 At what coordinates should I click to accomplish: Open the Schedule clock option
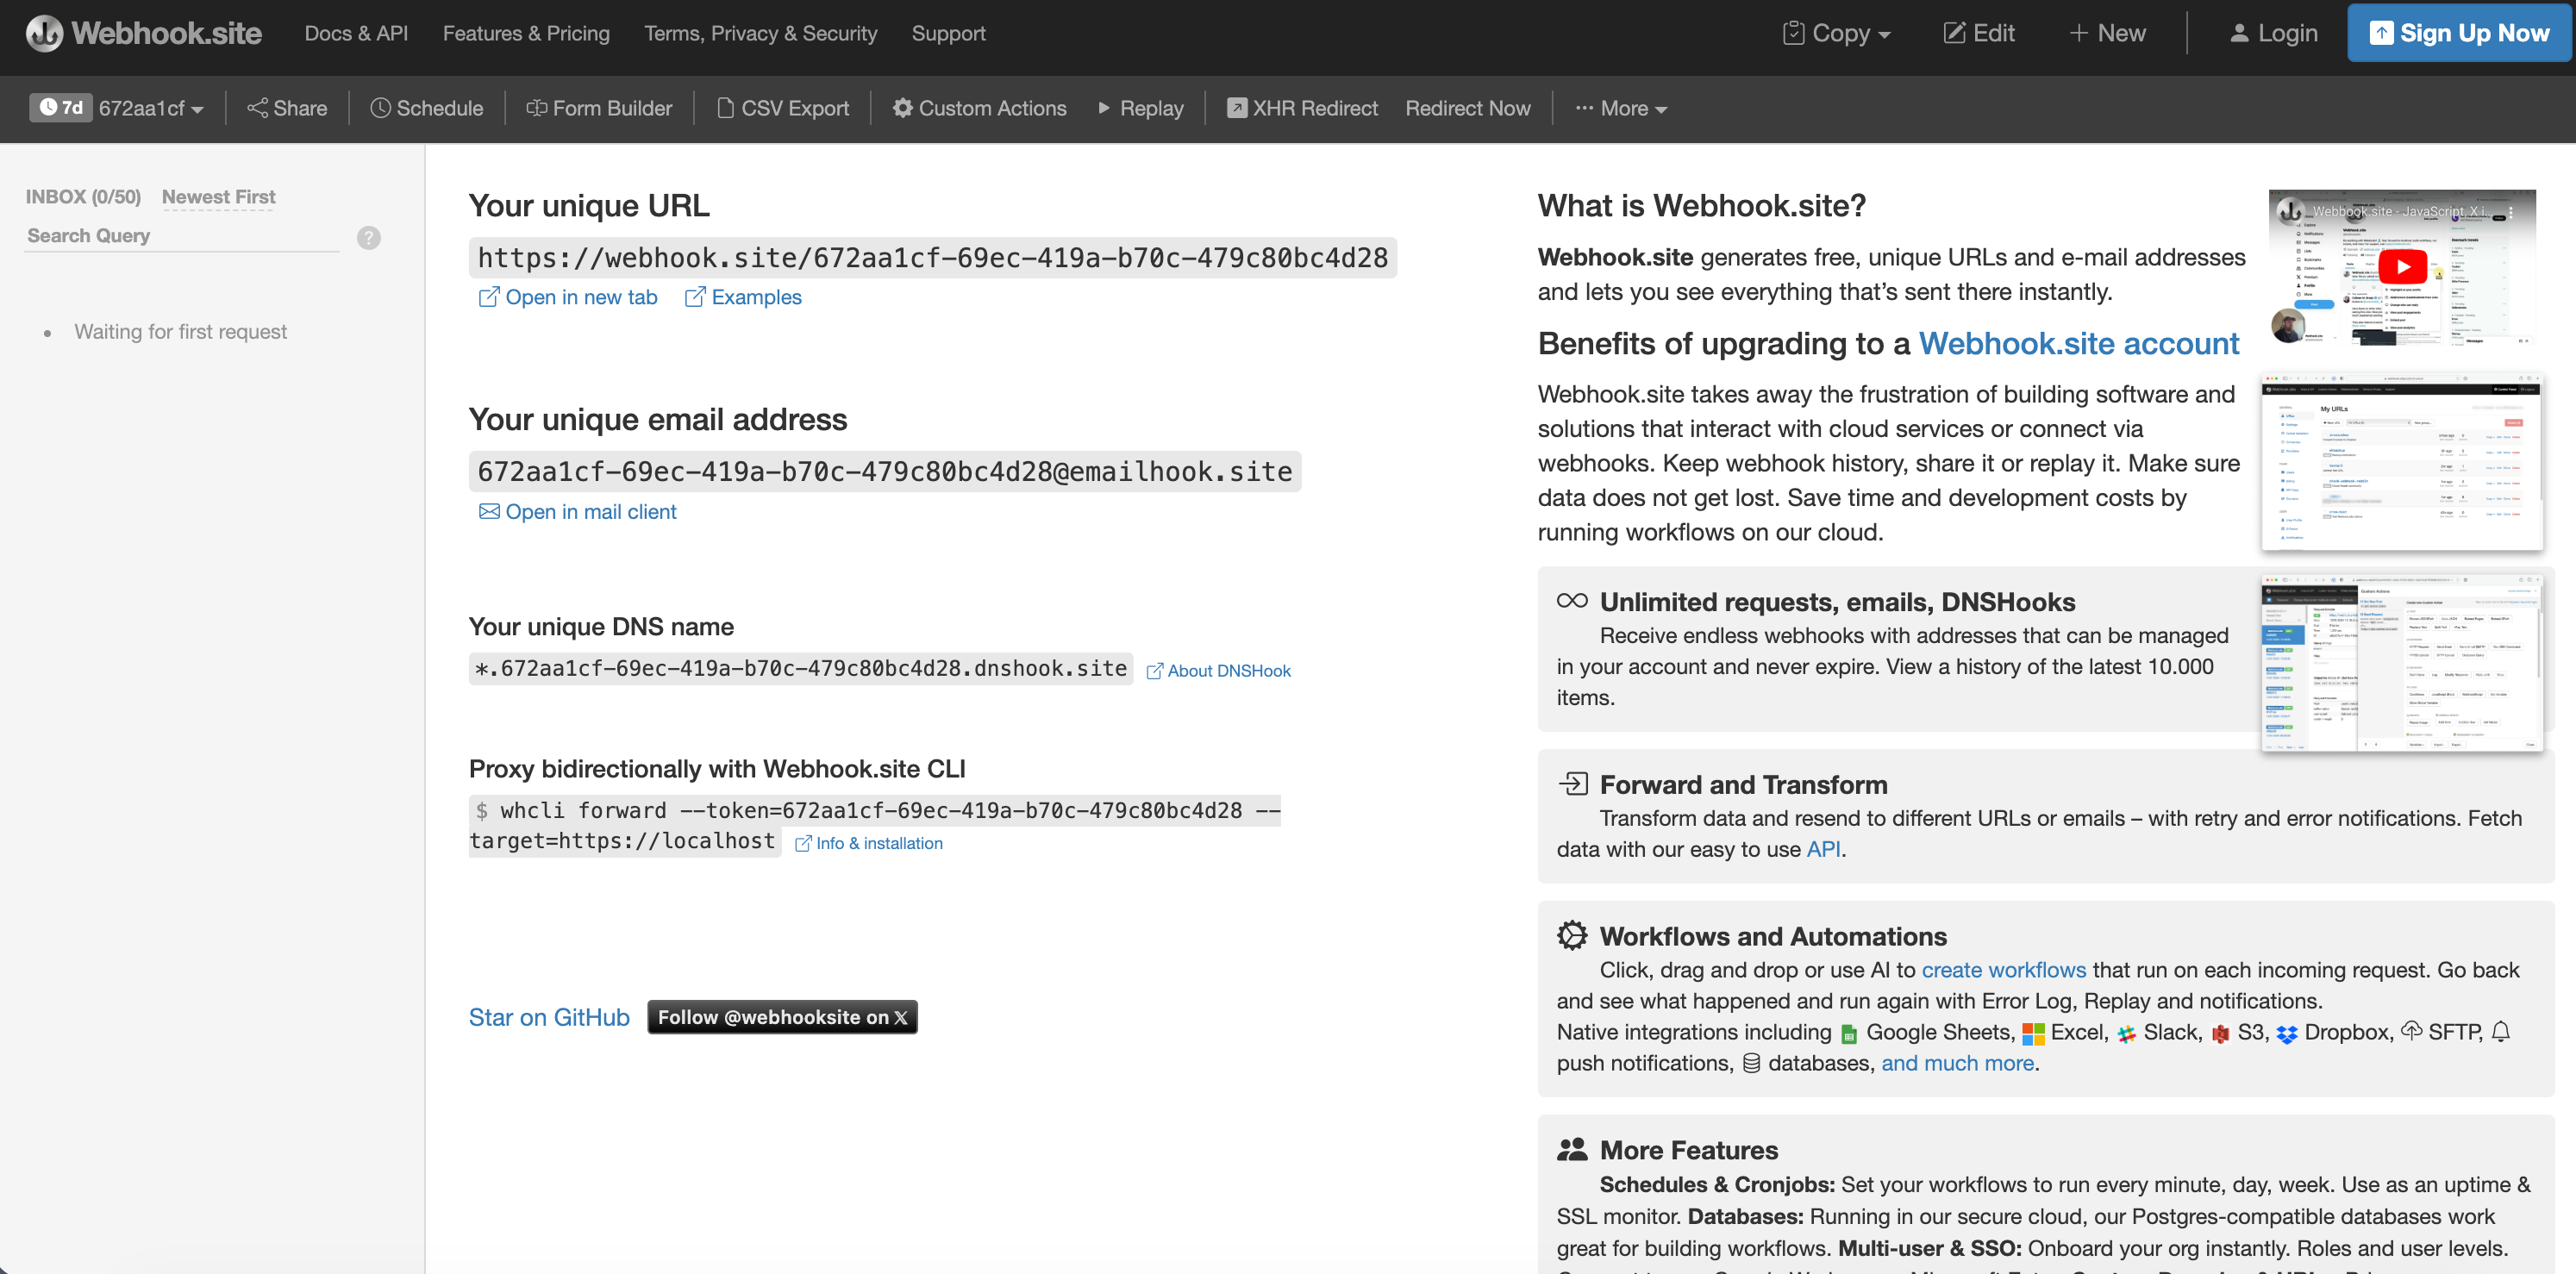380,108
